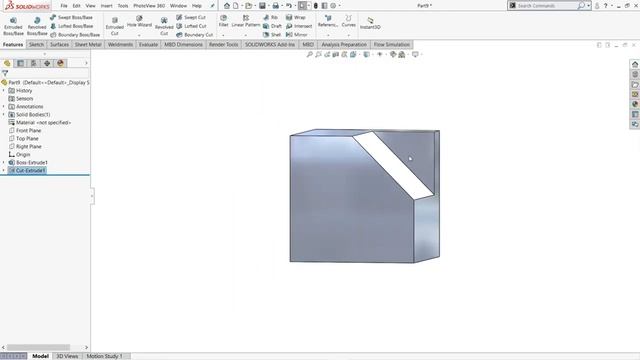Select the Fillet tool
The width and height of the screenshot is (640, 360).
click(x=223, y=22)
